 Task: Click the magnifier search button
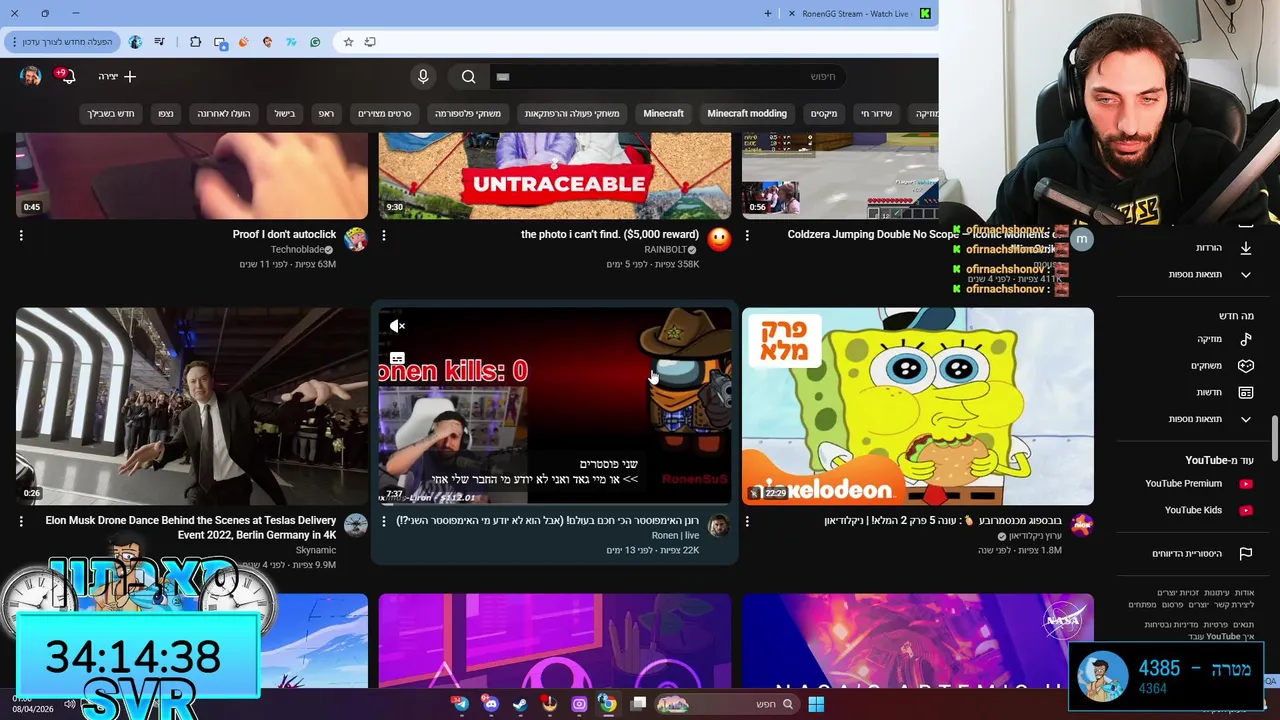tap(468, 76)
